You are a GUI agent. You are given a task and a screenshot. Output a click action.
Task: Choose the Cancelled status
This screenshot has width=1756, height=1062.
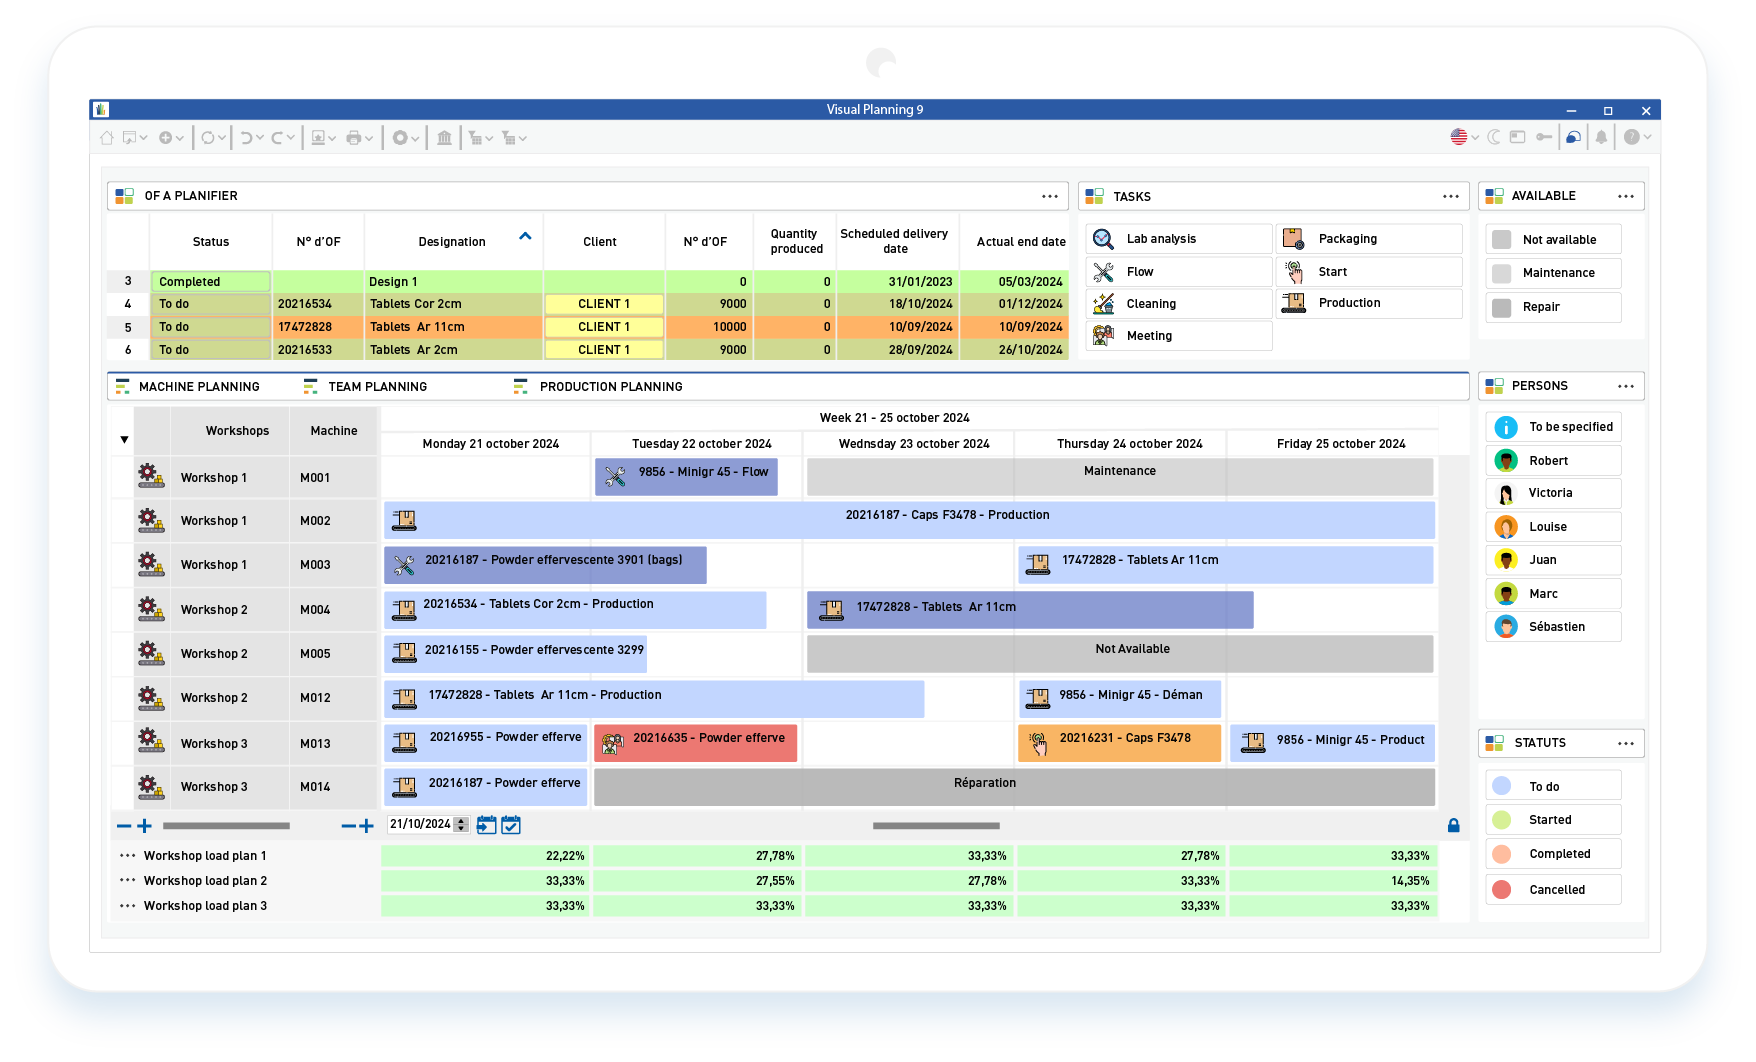point(1553,890)
